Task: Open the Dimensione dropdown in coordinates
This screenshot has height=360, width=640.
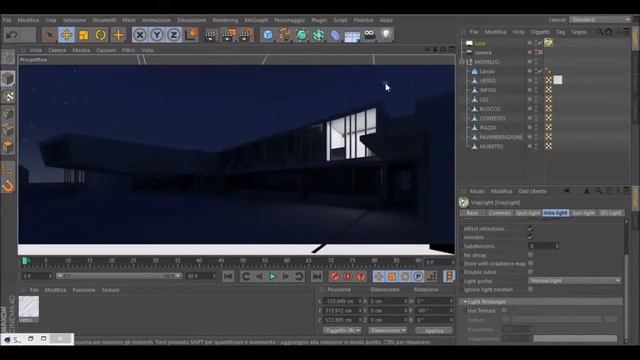Action: [387, 330]
